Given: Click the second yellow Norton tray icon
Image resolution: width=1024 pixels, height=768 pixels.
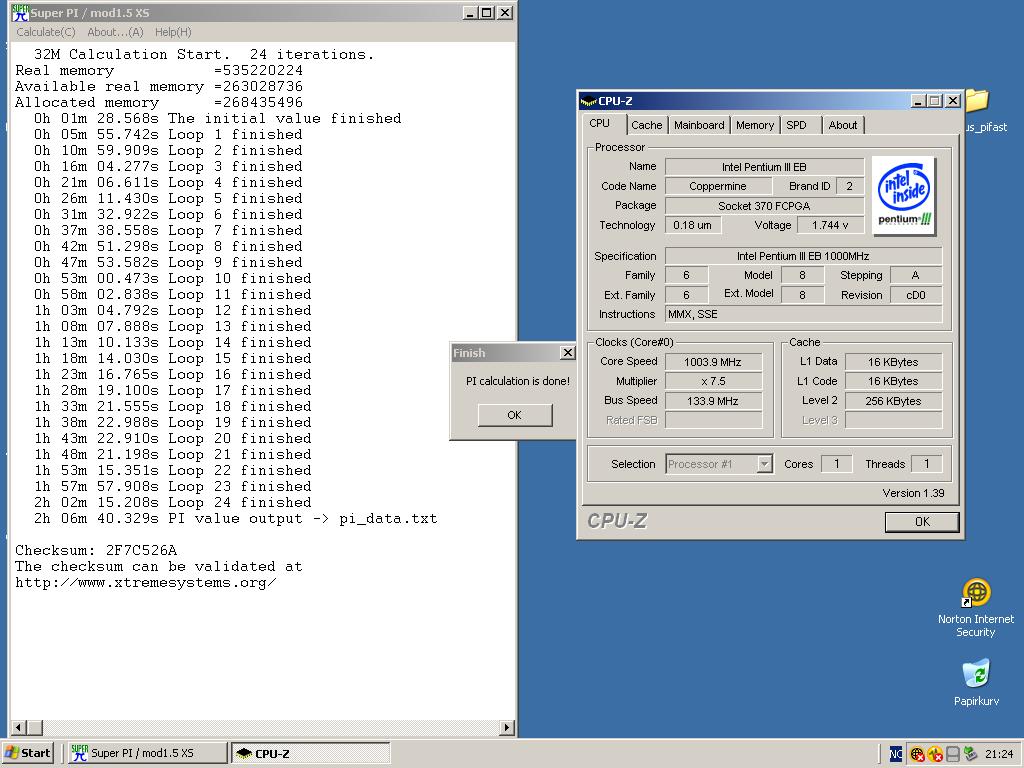Looking at the screenshot, I should coord(935,754).
